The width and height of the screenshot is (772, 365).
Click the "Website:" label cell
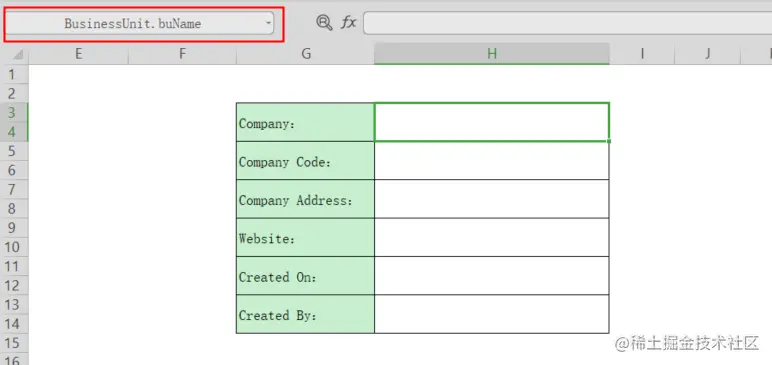(x=305, y=237)
